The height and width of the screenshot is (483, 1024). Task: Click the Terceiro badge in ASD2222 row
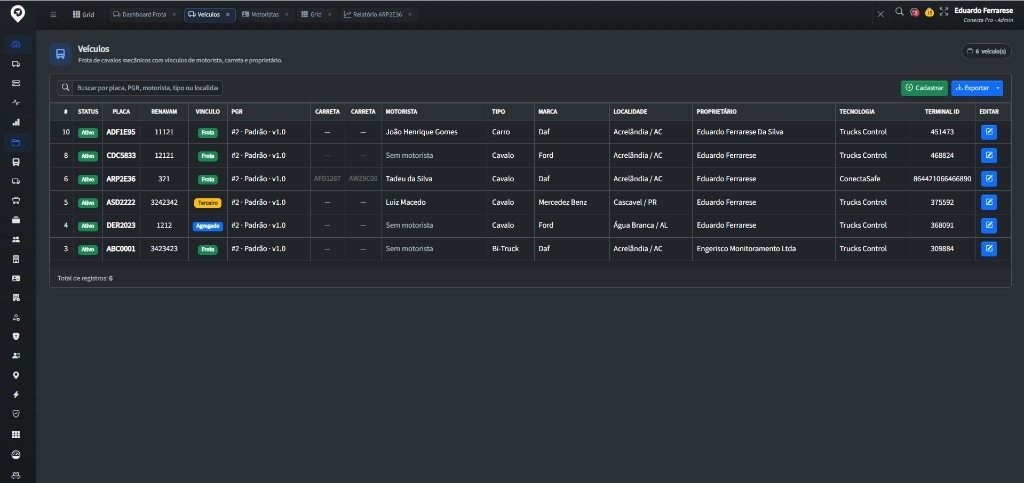pos(208,203)
